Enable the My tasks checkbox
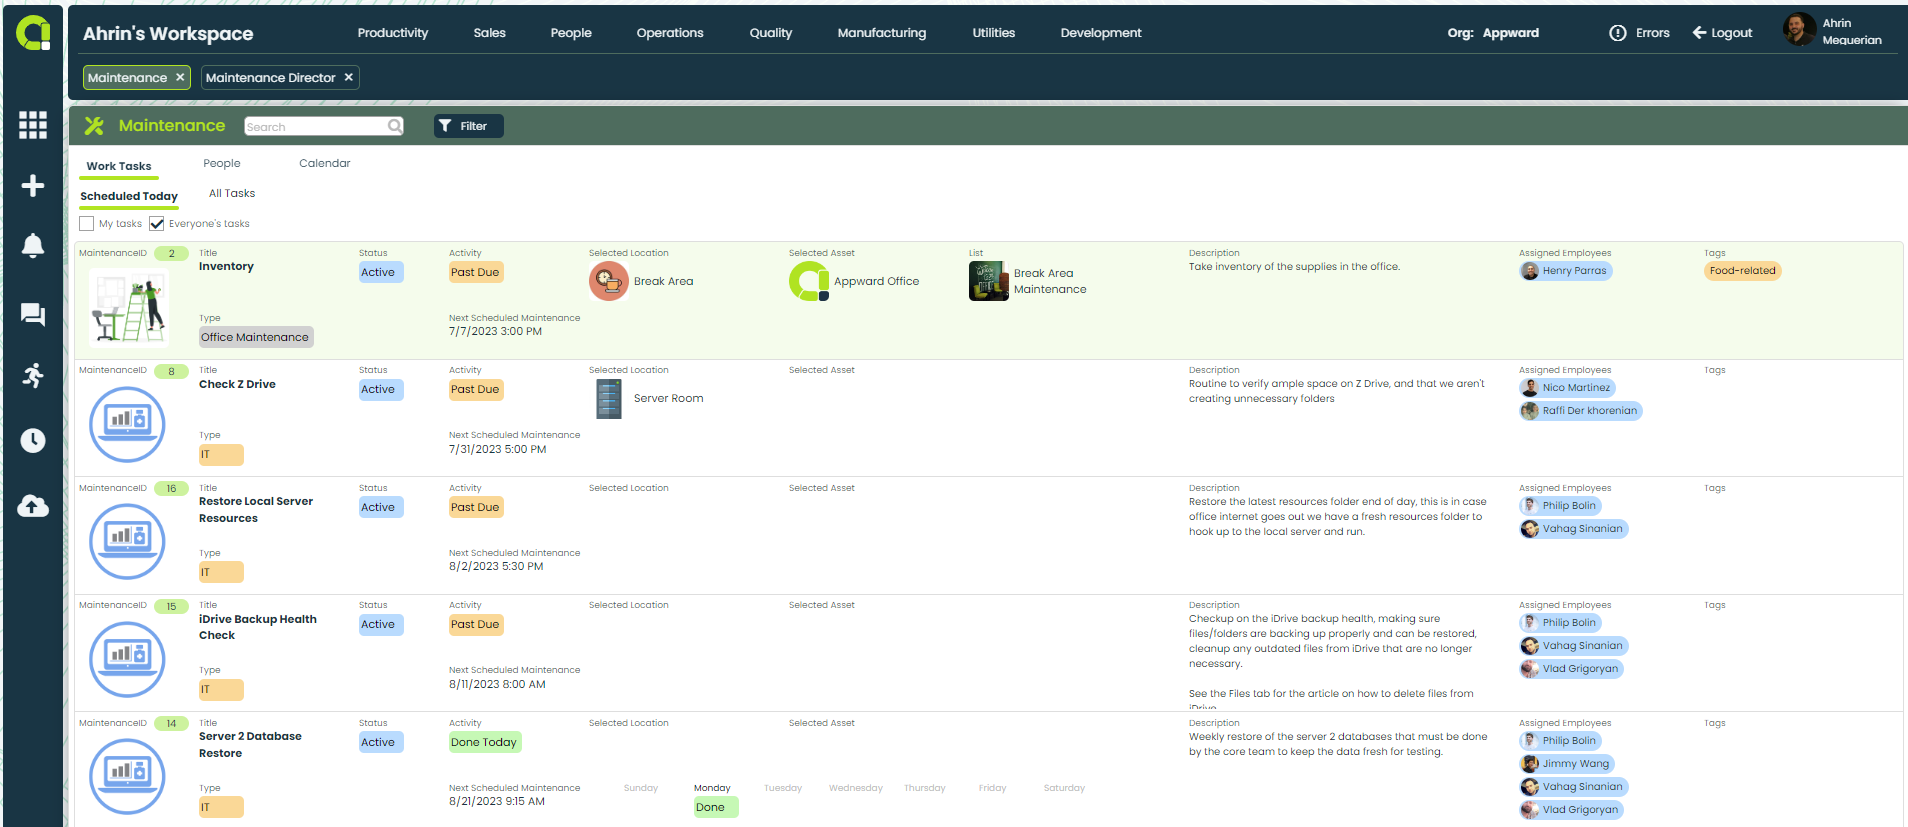The height and width of the screenshot is (827, 1908). point(87,224)
